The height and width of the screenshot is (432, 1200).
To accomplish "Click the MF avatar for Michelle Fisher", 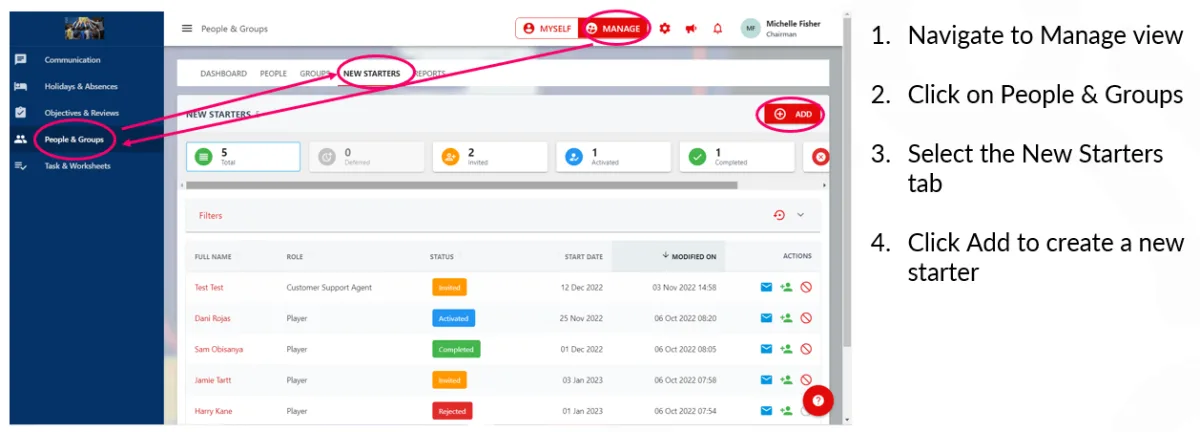I will pos(751,29).
